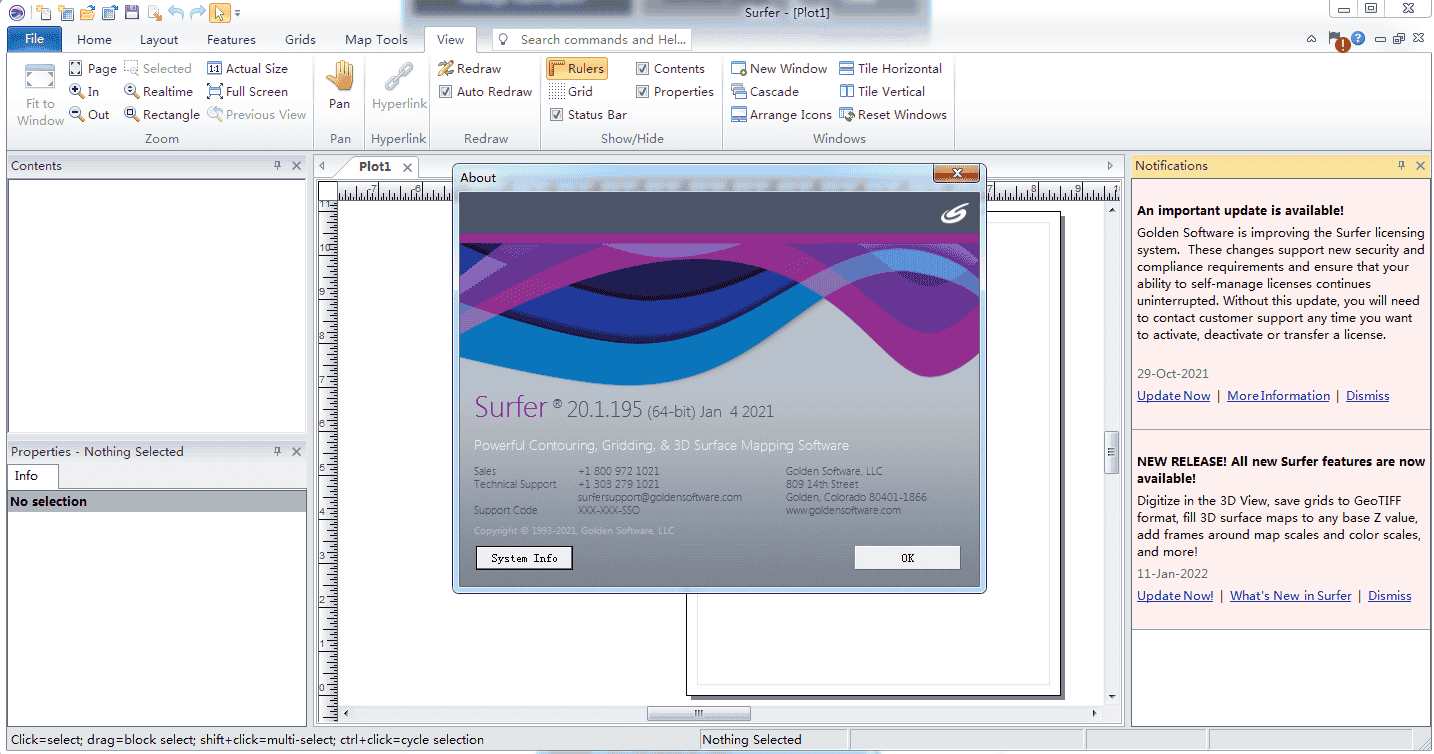
Task: Open the File menu
Action: [x=34, y=40]
